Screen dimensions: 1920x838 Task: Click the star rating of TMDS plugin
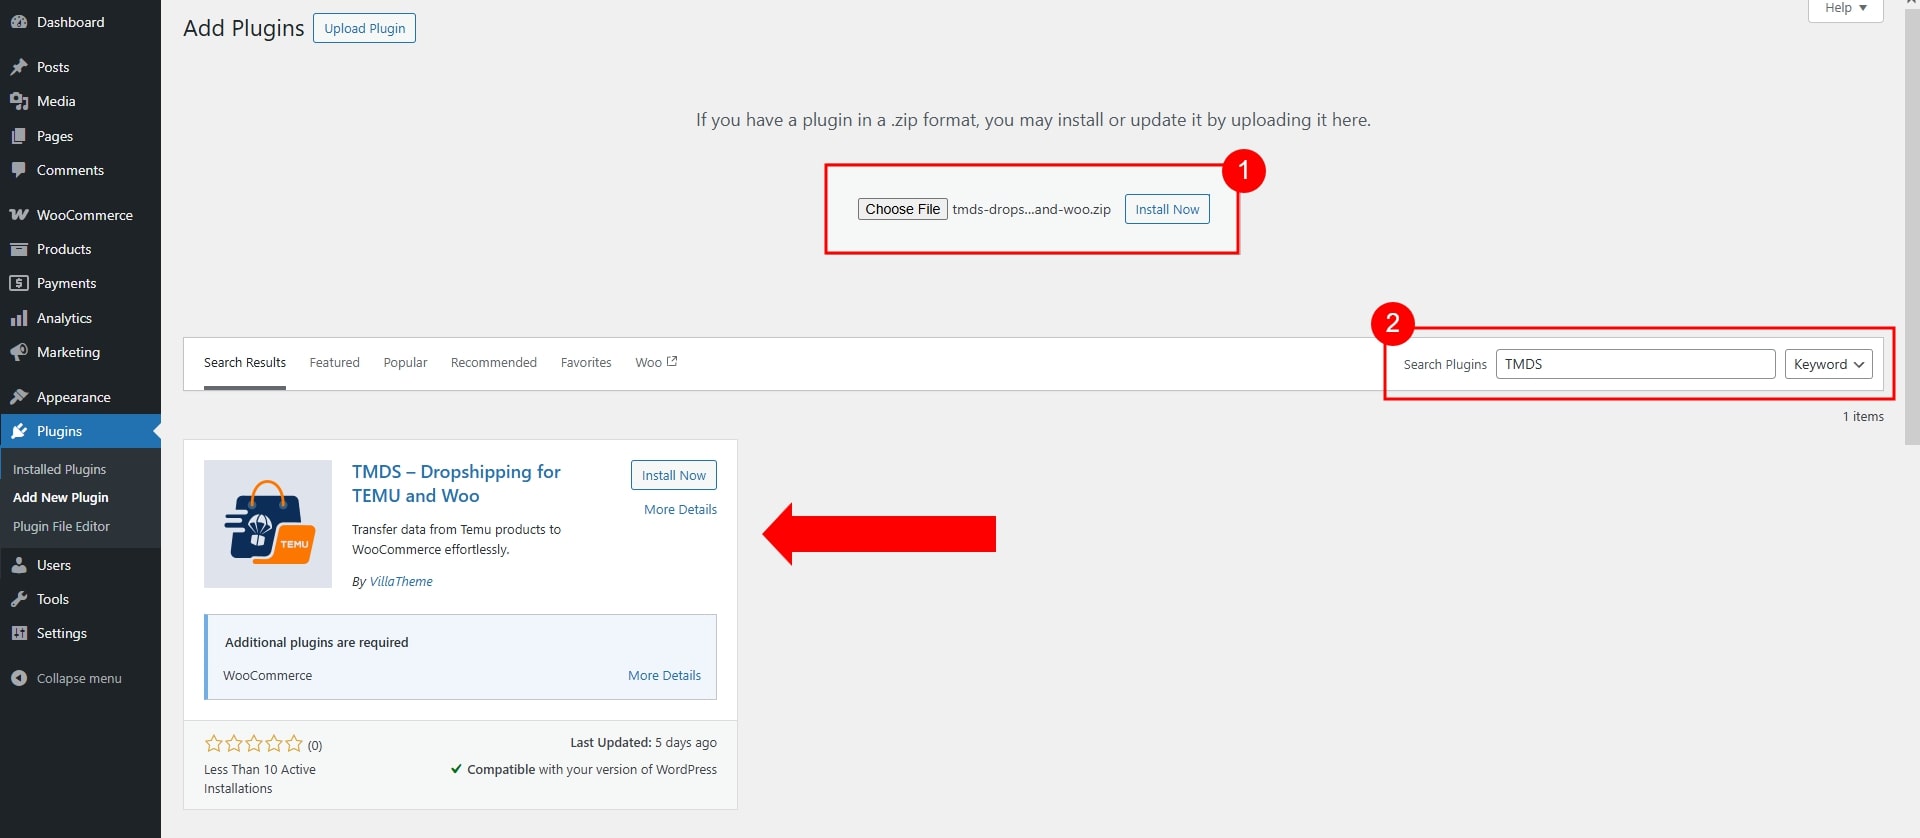click(253, 743)
